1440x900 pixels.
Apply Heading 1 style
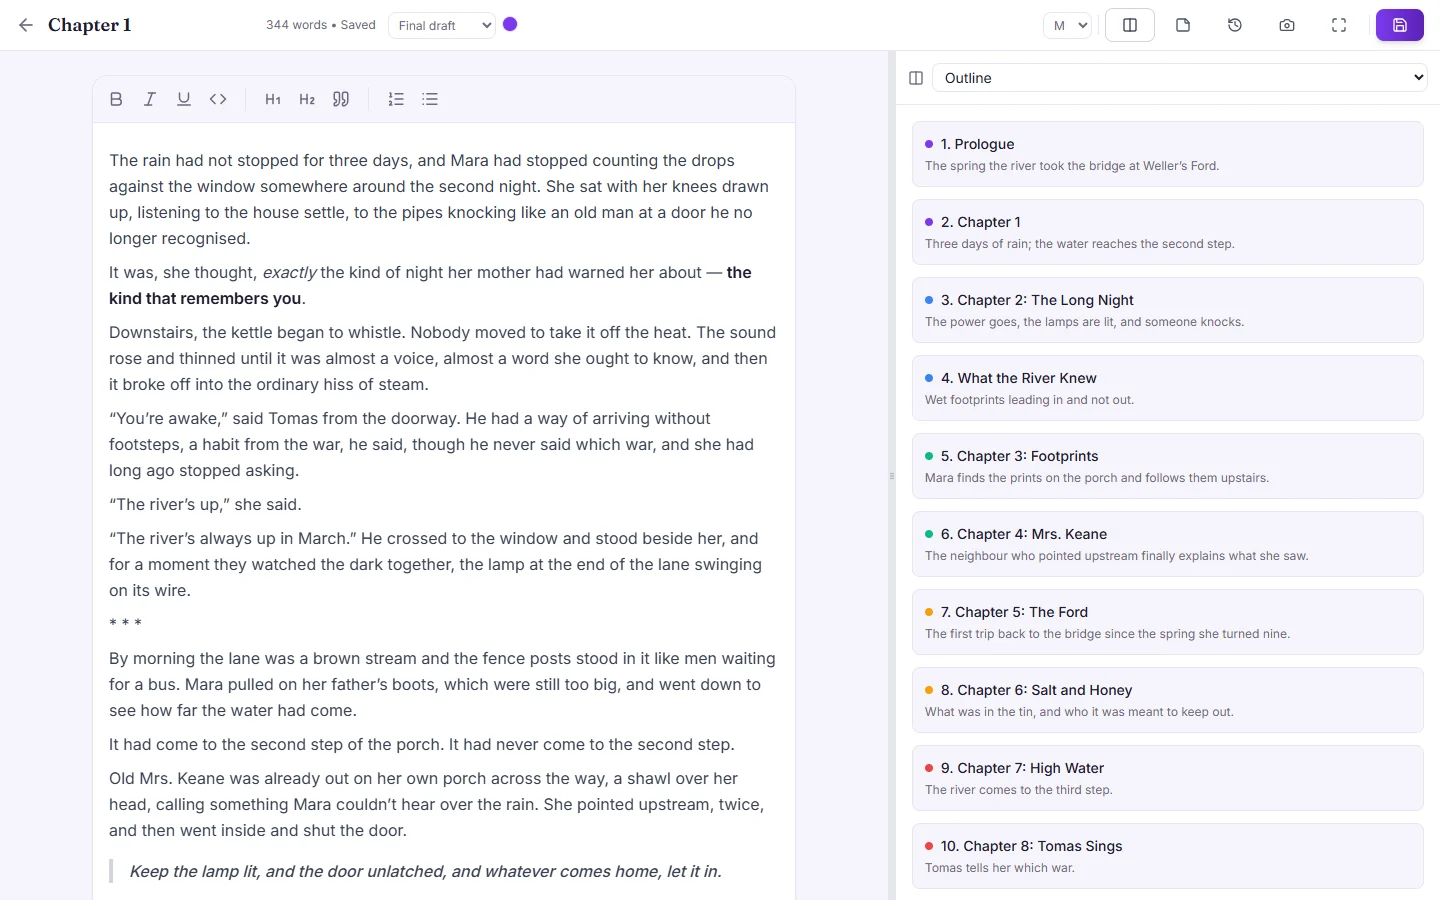click(273, 99)
